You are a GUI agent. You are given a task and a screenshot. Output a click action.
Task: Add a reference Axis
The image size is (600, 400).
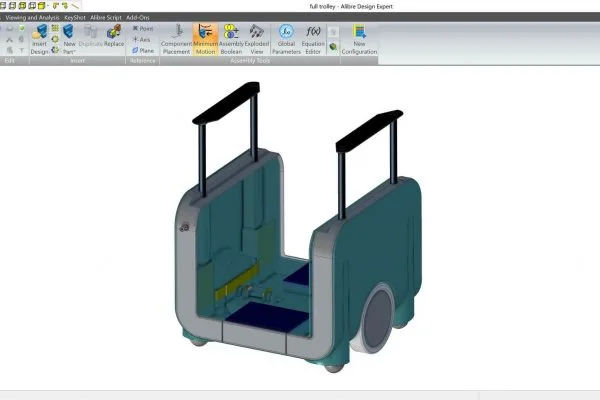pos(141,39)
